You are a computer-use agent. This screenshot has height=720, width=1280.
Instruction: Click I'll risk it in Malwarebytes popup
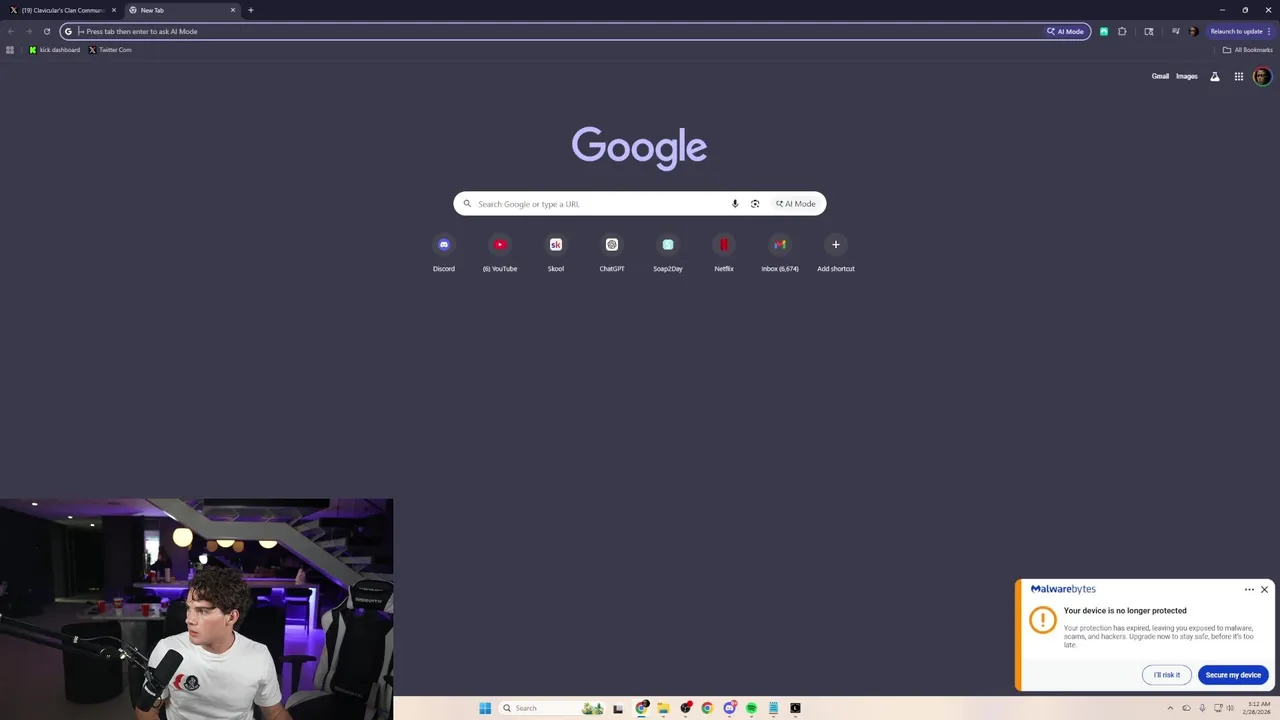coord(1166,675)
